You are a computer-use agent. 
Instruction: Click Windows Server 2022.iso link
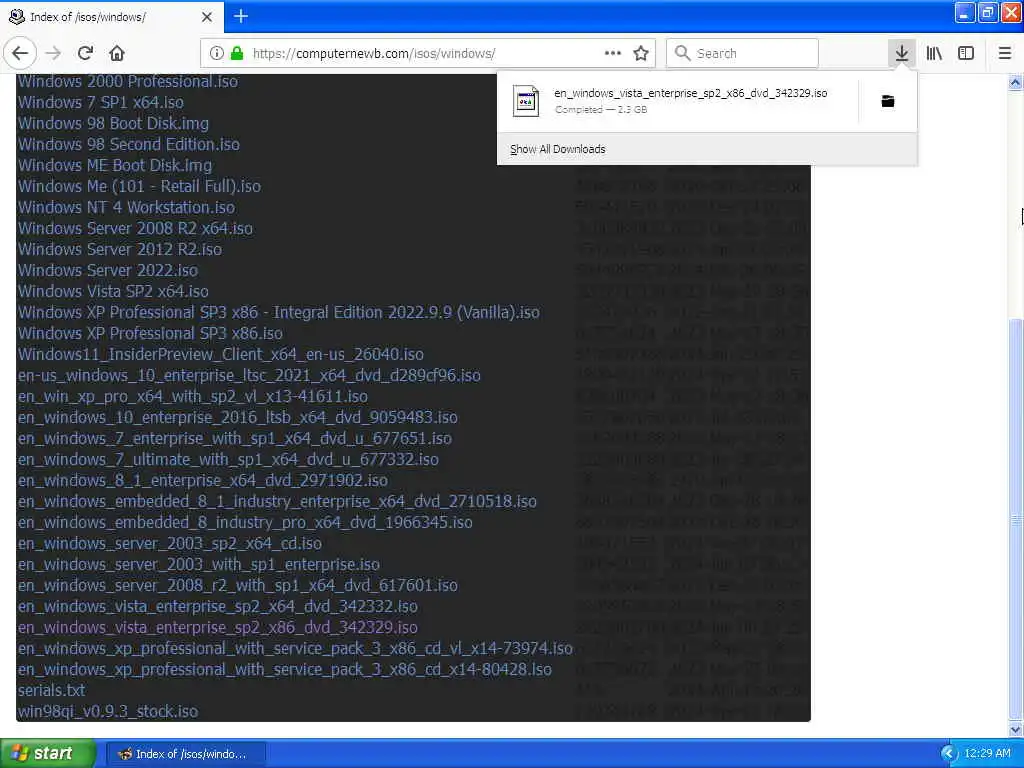coord(108,270)
